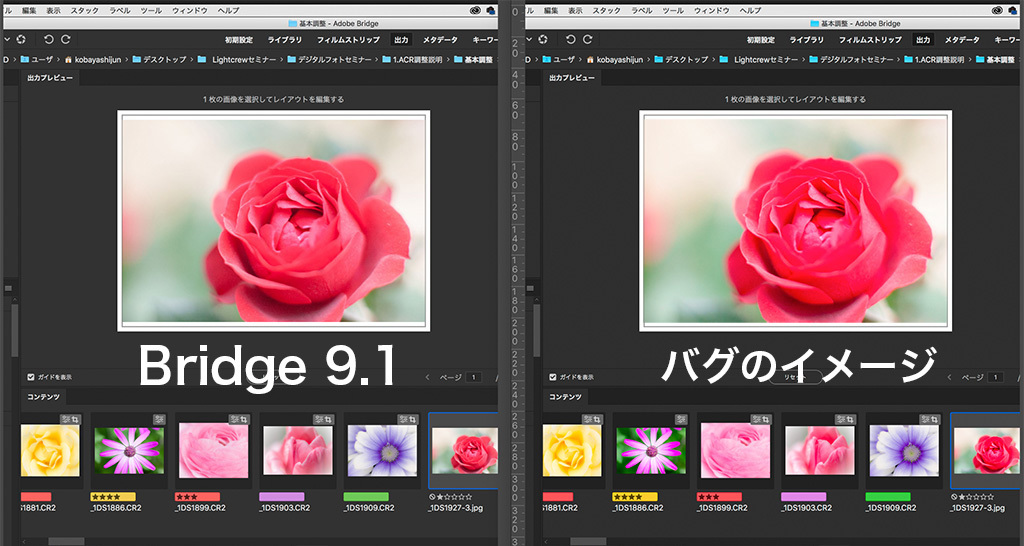Click crop badge on _1DS1899.CR2, right window

(766, 419)
